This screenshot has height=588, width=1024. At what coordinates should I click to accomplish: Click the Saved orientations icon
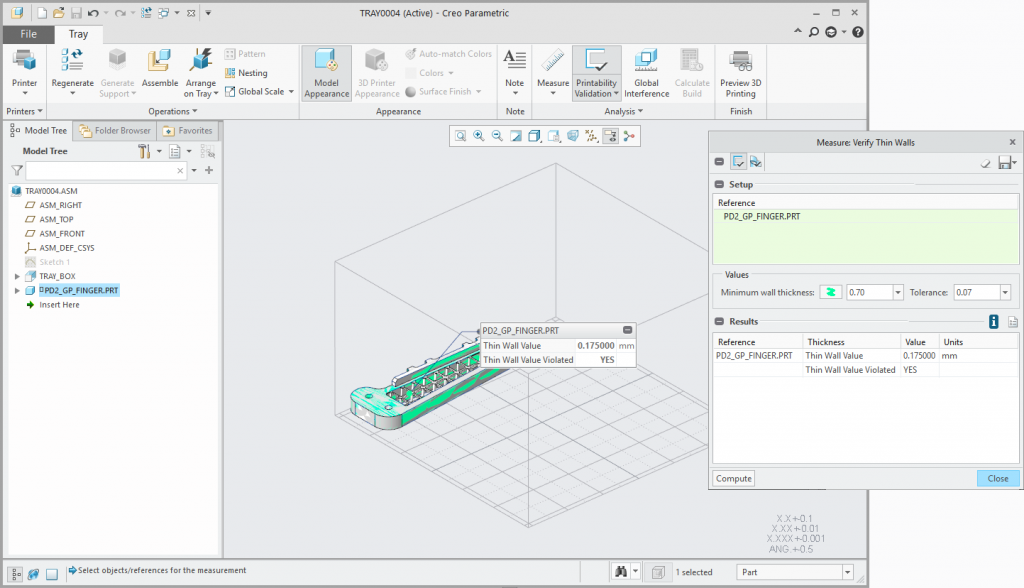point(553,136)
